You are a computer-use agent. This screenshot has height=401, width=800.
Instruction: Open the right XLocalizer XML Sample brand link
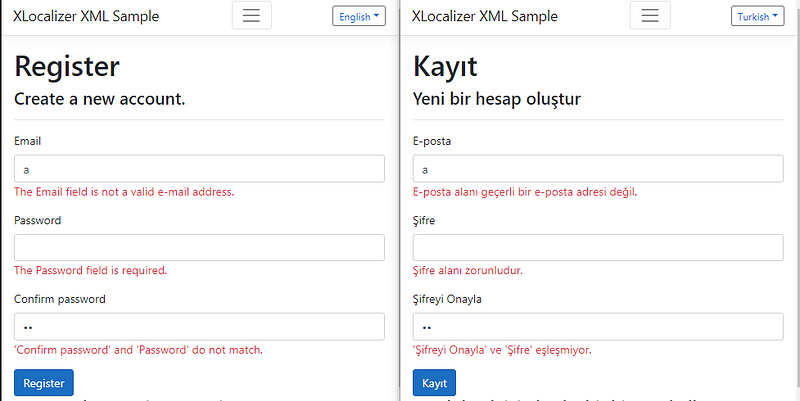[x=485, y=16]
